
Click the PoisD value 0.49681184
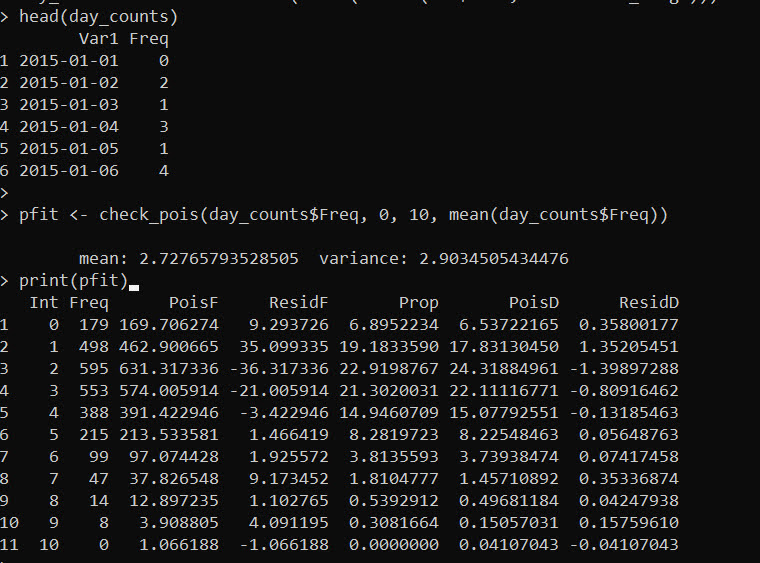pyautogui.click(x=508, y=501)
